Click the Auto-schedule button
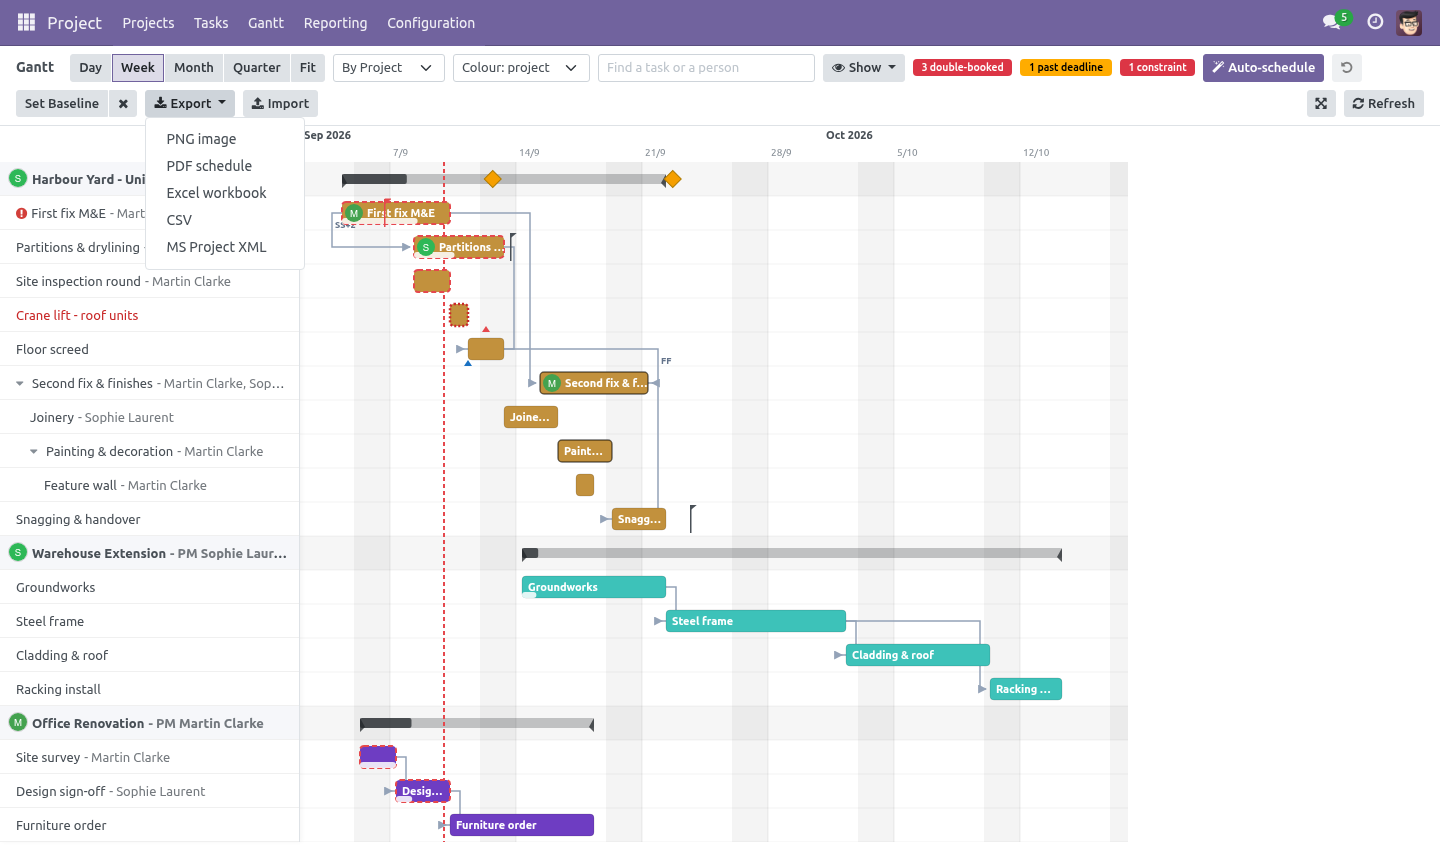The width and height of the screenshot is (1440, 866). 1263,68
